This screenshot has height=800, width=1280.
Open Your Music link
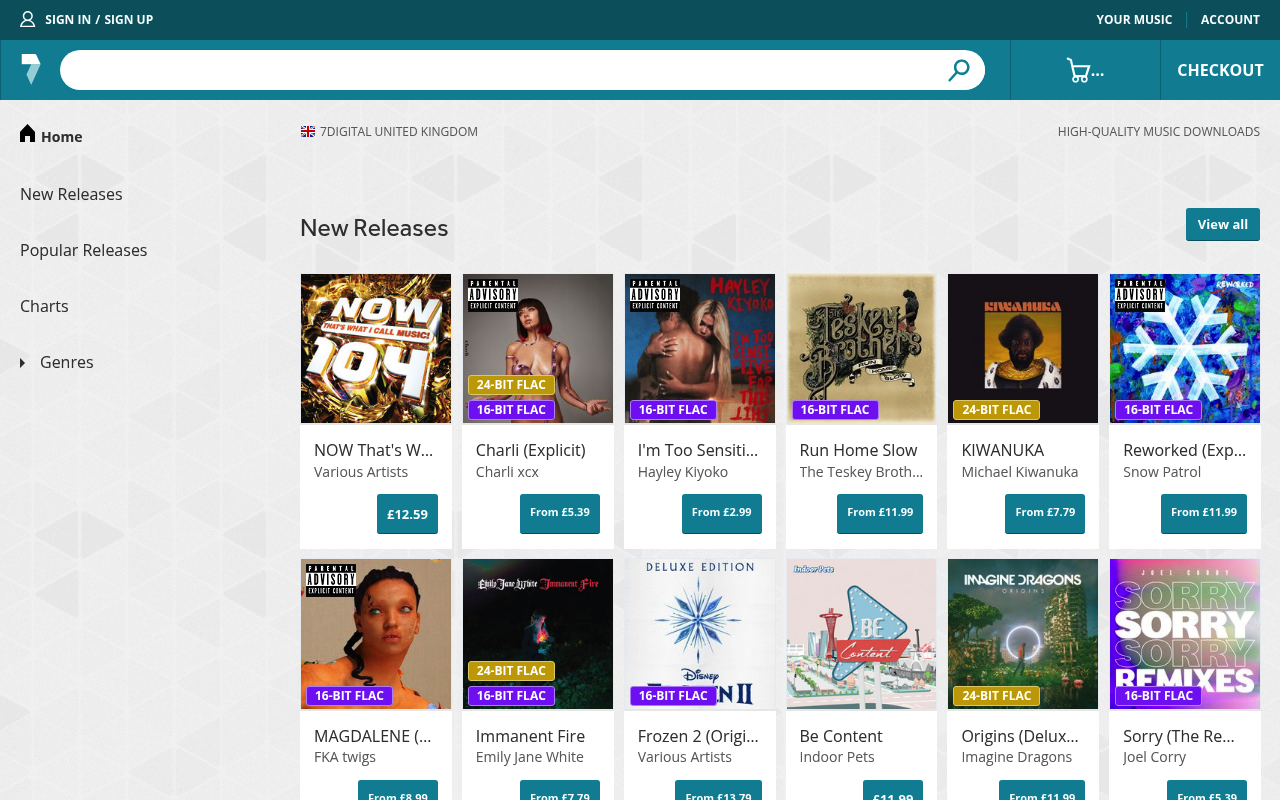(x=1134, y=19)
